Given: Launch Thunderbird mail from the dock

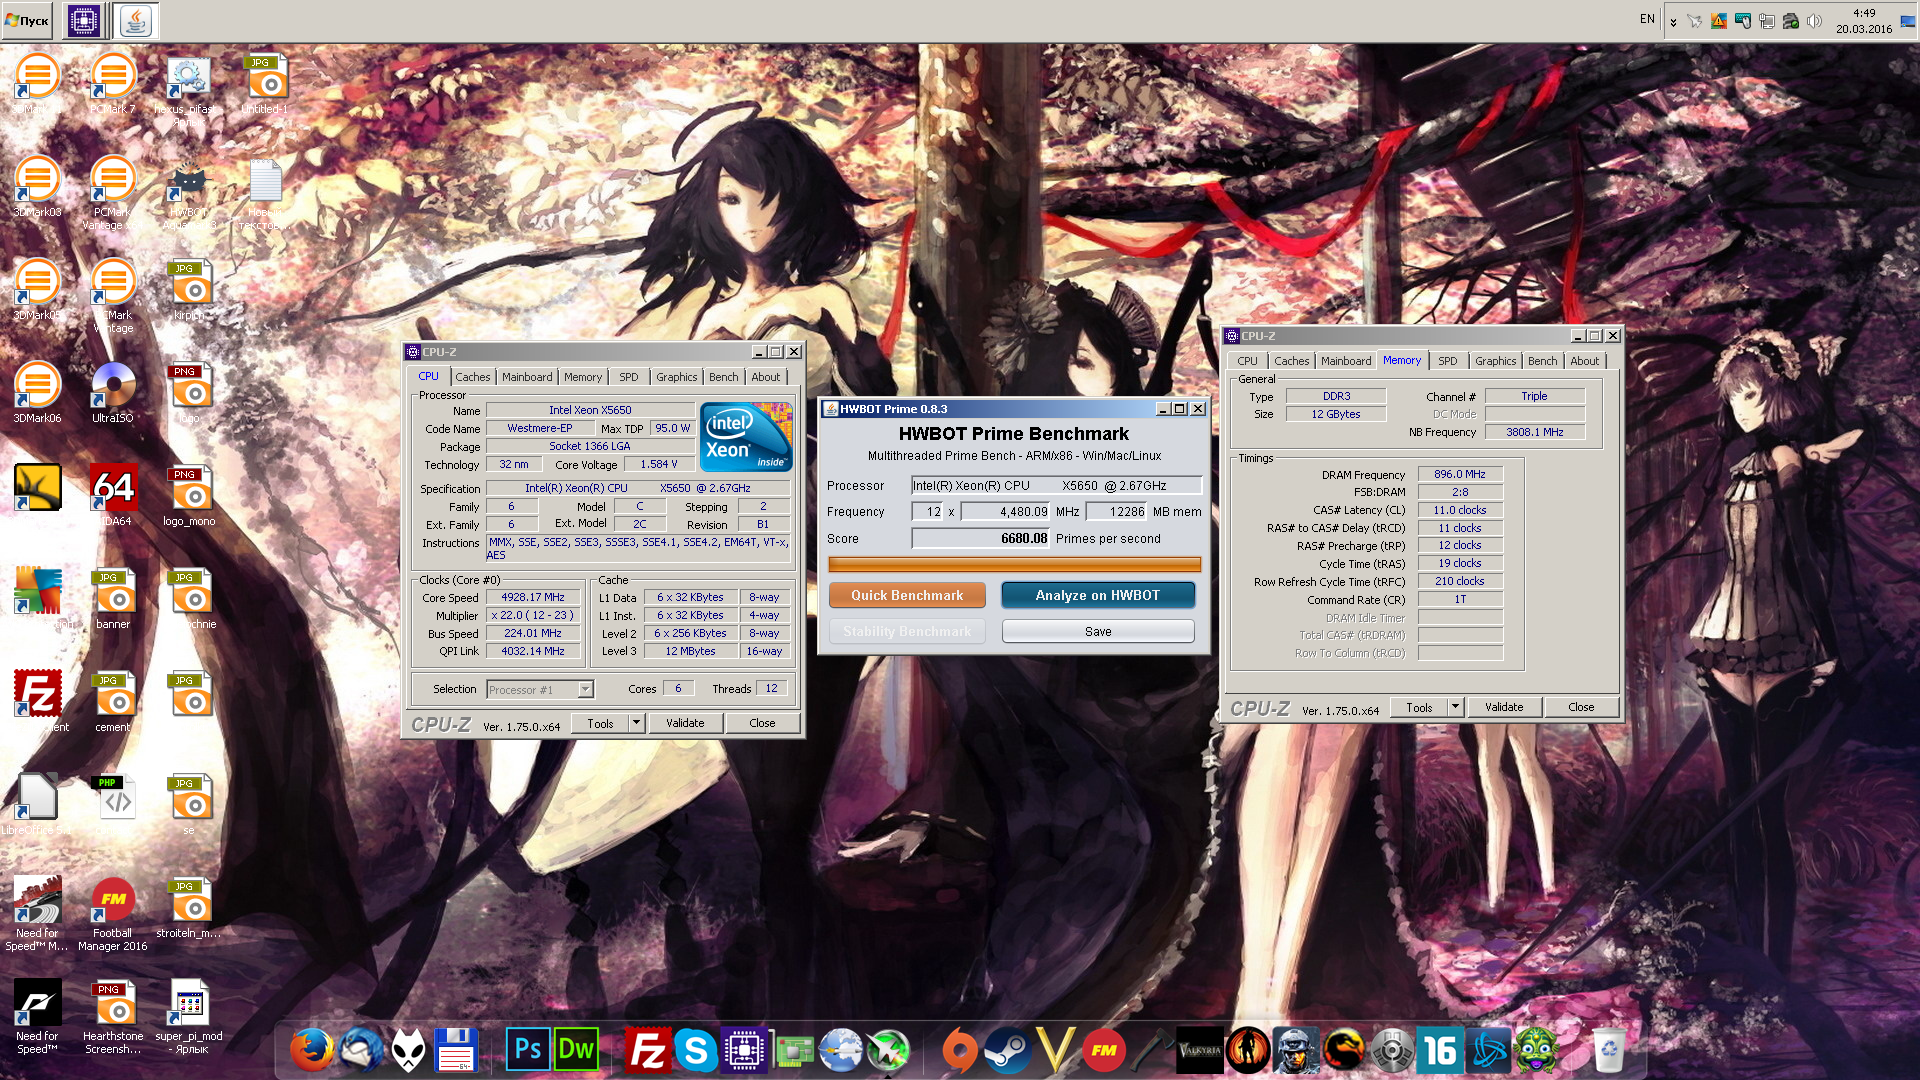Looking at the screenshot, I should click(x=360, y=1050).
